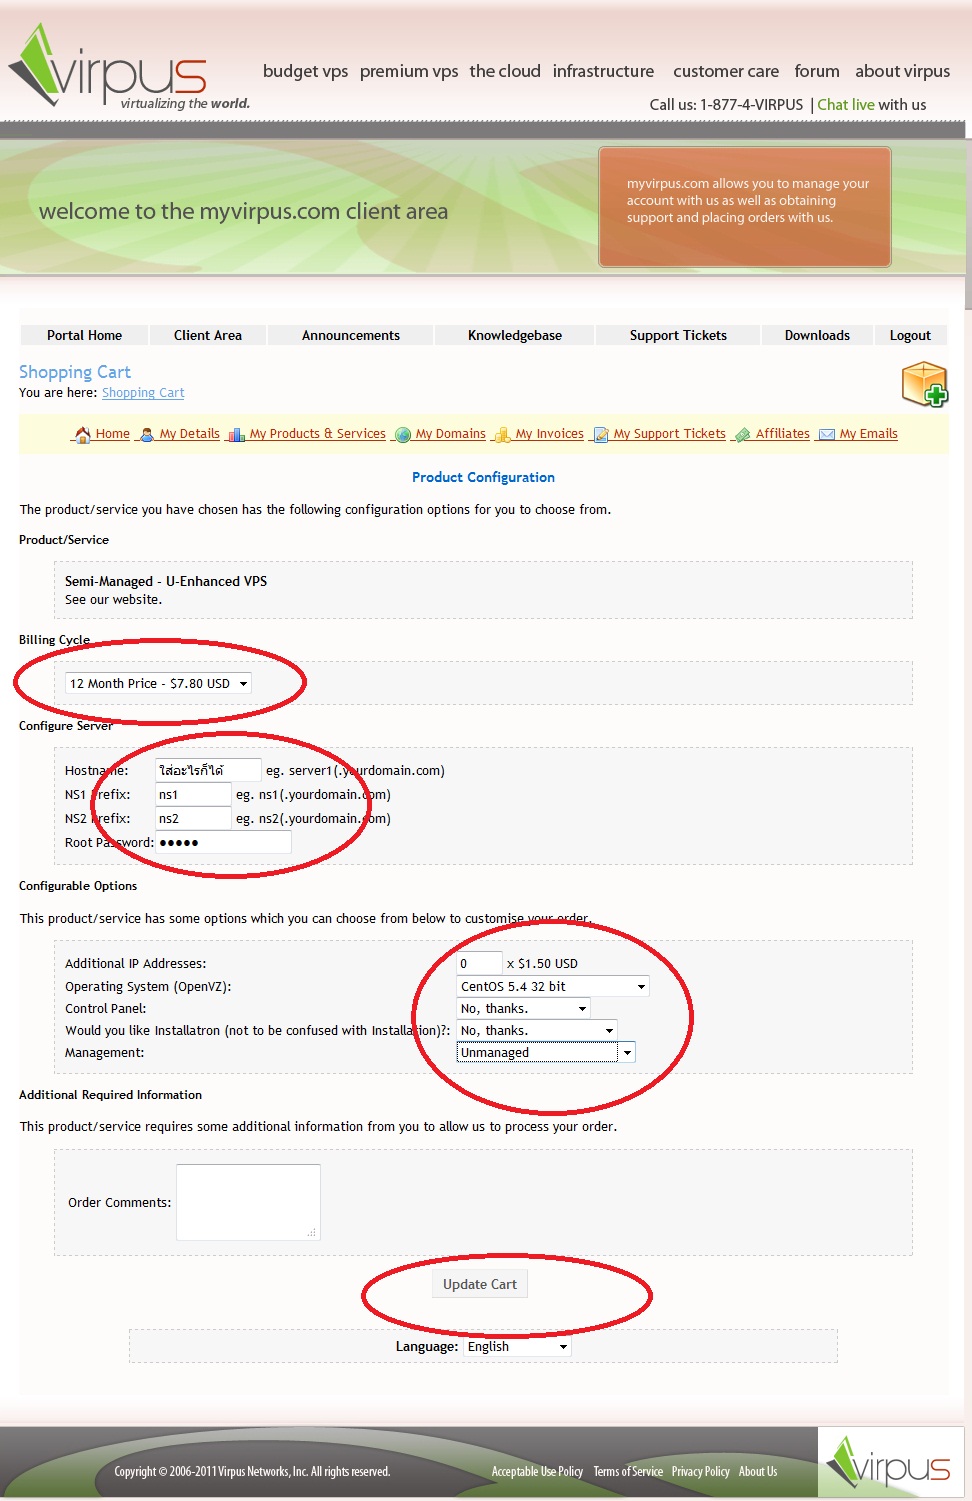
Task: Click the Shopping Cart breadcrumb link
Action: click(143, 393)
